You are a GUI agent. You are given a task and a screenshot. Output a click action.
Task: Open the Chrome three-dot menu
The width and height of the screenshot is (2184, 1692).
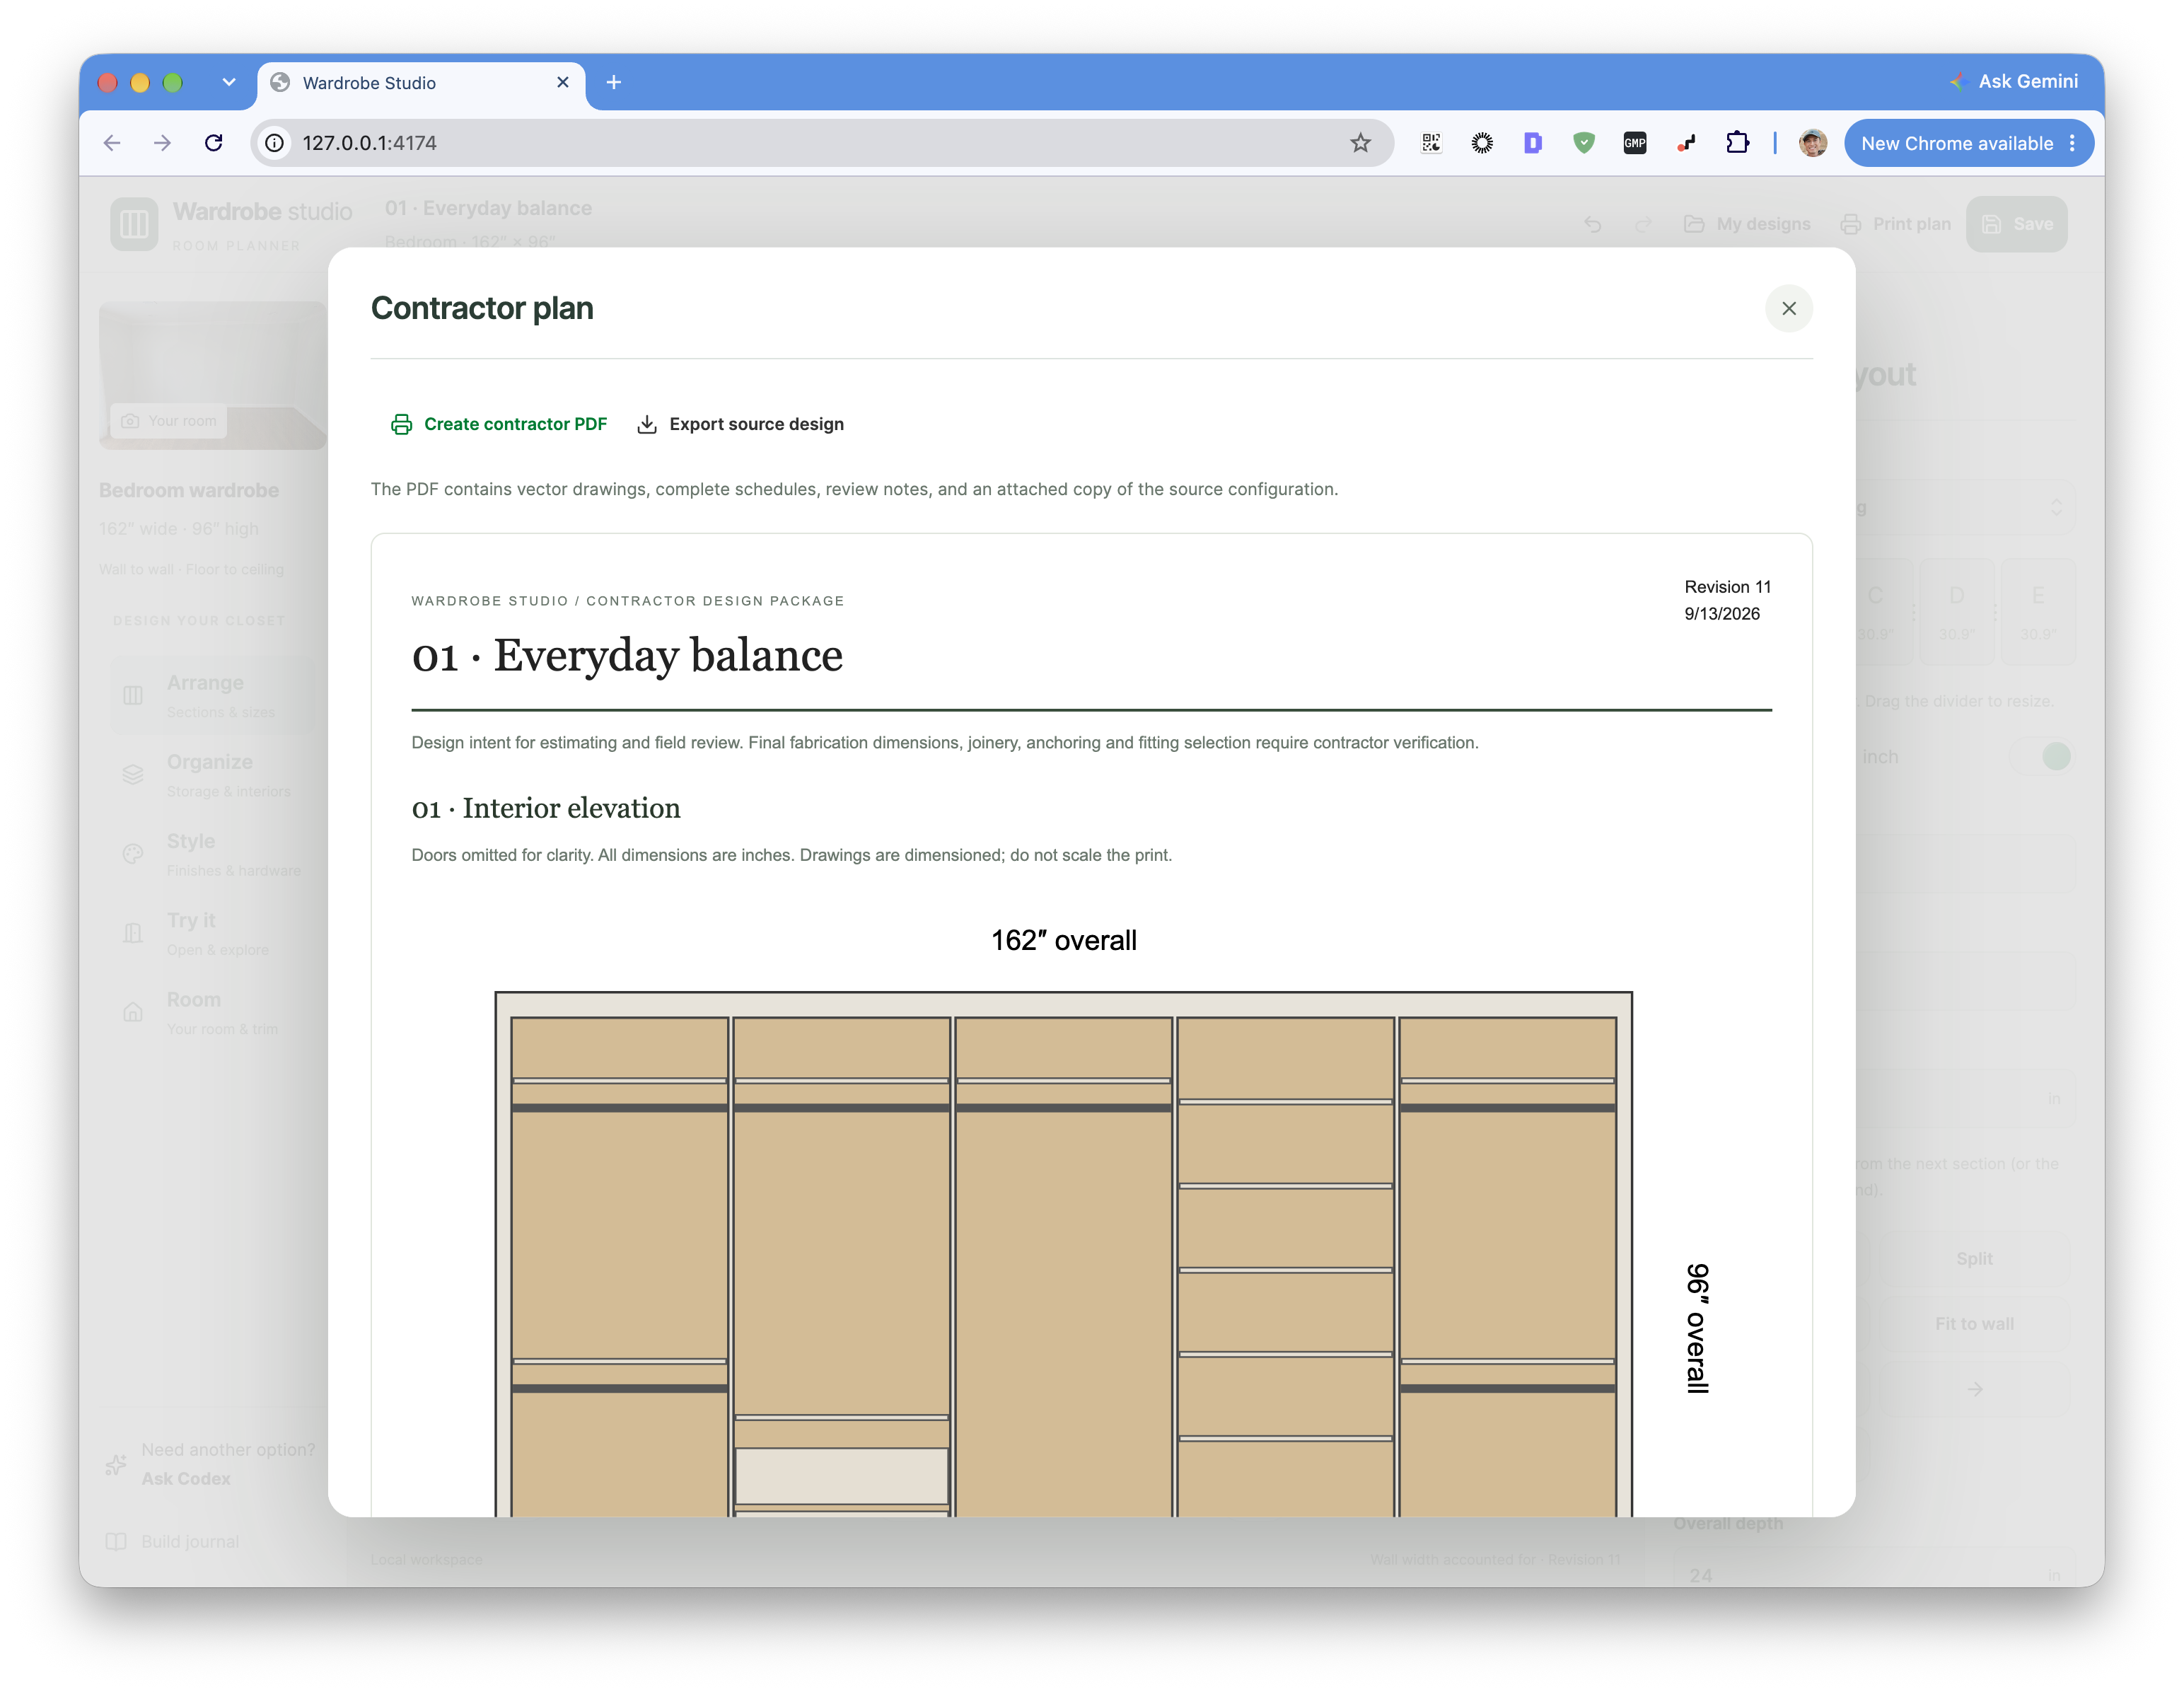pos(2072,143)
